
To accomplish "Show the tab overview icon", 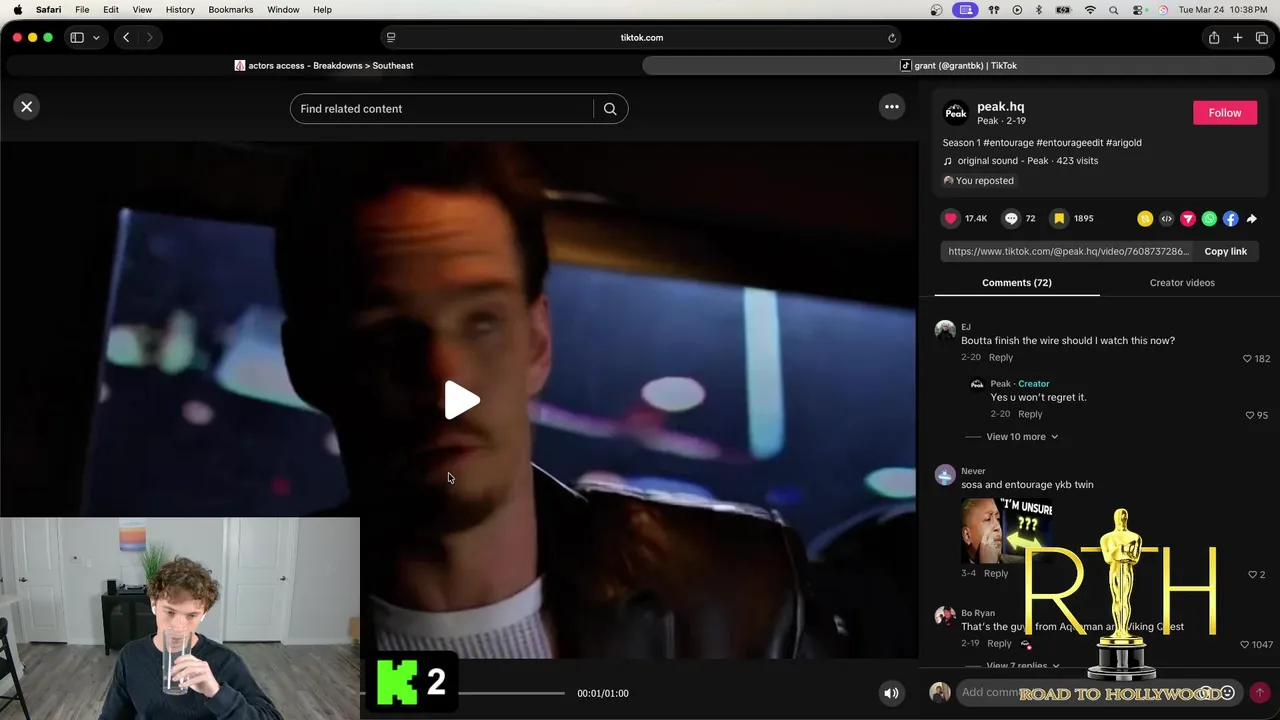I will pyautogui.click(x=1262, y=38).
